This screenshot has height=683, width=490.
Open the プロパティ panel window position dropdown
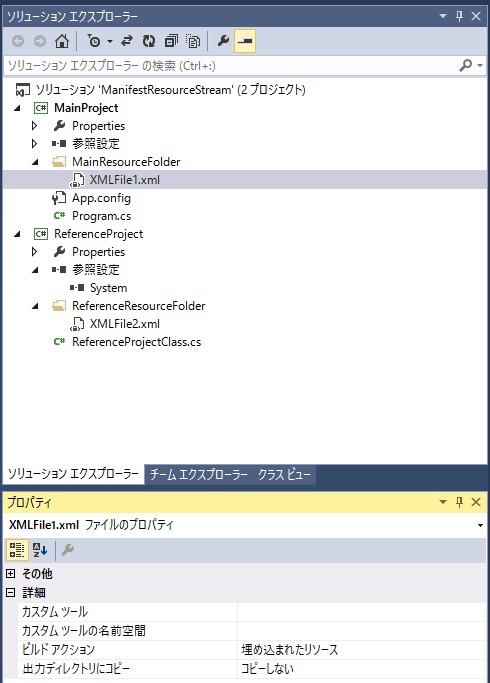[443, 502]
